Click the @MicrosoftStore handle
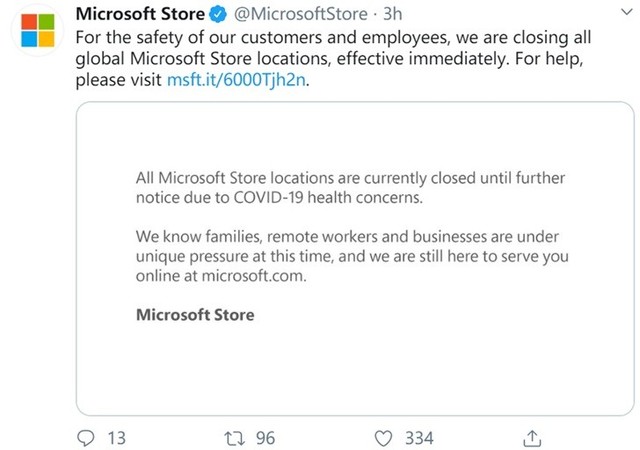Viewport: 640px width, 450px height. click(300, 14)
